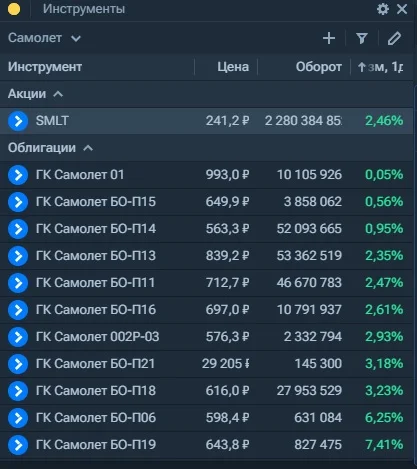Screen dimensions: 417x469
Task: Select ГК Самолет БО-П14 bond name
Action: tap(96, 229)
